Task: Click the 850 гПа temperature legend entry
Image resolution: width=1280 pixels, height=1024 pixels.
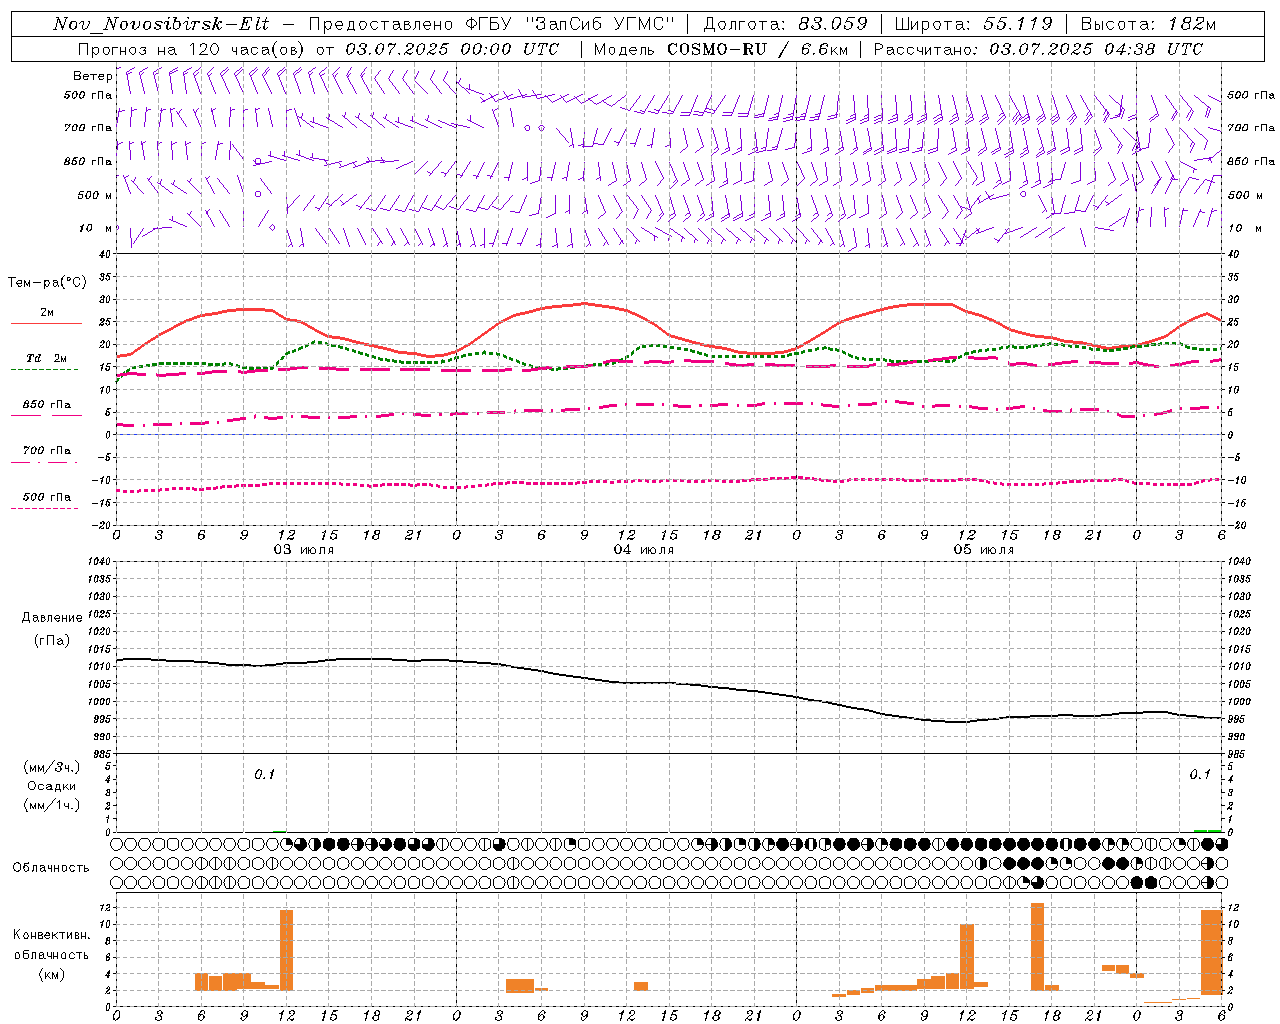Action: [x=47, y=405]
